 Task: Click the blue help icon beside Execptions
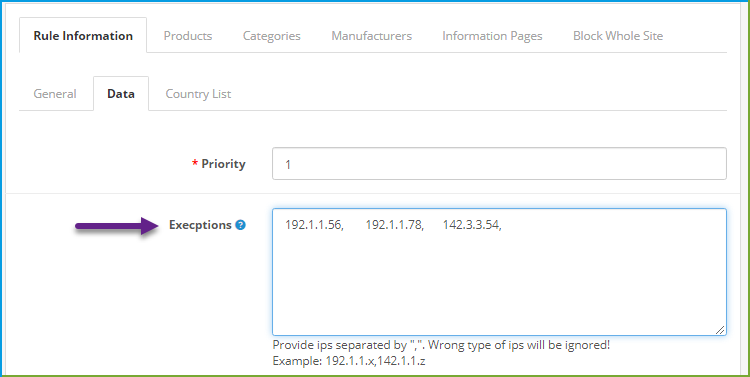pyautogui.click(x=240, y=225)
